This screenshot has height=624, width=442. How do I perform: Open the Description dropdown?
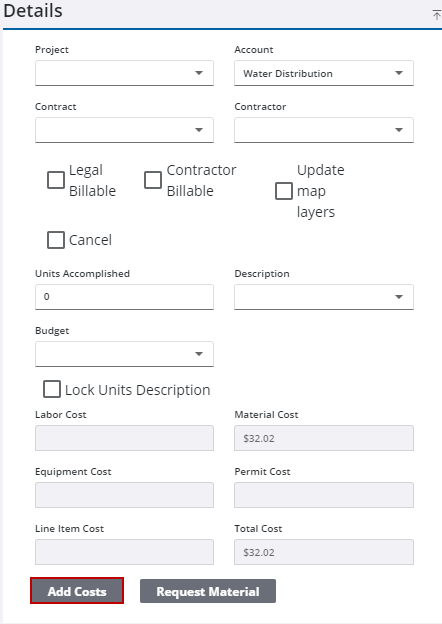click(324, 297)
